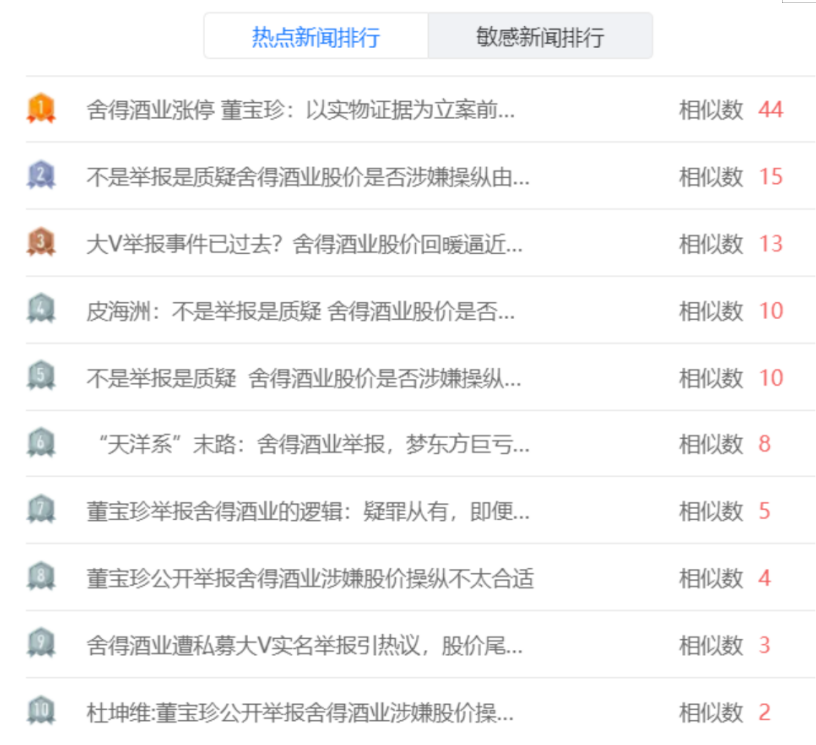Click similarity count 10 in rank 5 row
Image resolution: width=816 pixels, height=745 pixels.
tap(771, 378)
